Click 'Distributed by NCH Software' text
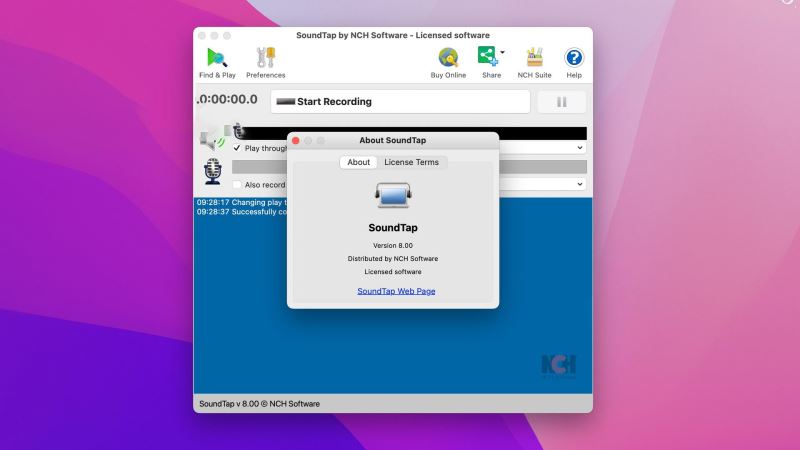This screenshot has height=450, width=800. point(393,259)
